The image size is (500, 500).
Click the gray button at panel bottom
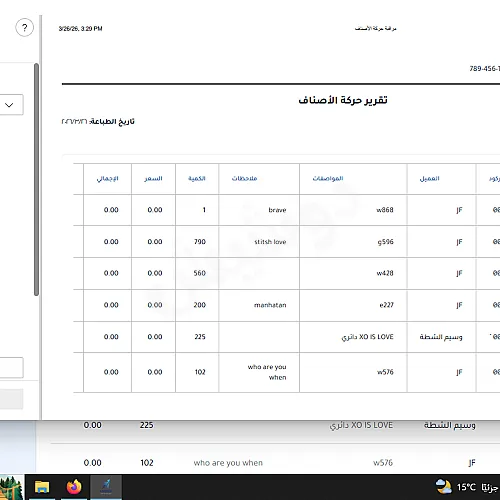tap(11, 399)
